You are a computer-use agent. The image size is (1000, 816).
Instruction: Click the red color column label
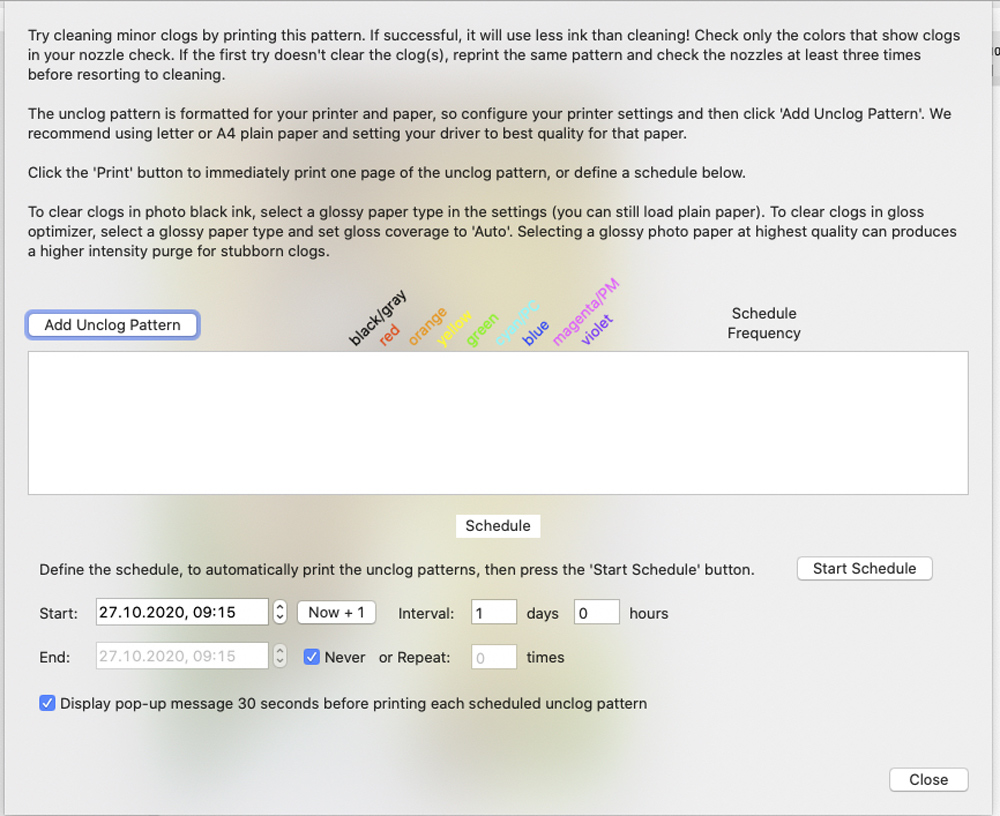coord(390,335)
